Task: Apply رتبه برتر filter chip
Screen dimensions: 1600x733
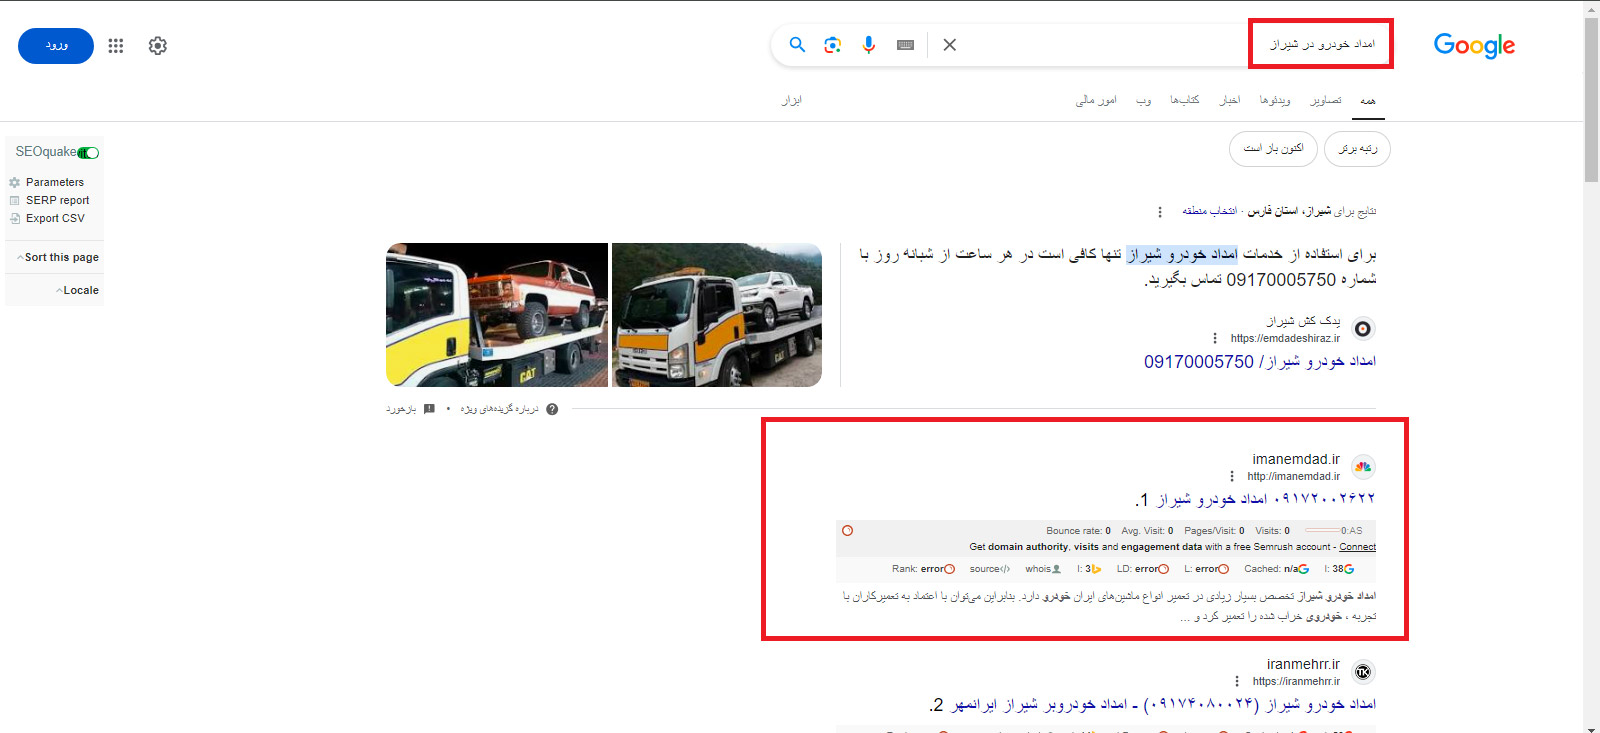Action: (x=1357, y=149)
